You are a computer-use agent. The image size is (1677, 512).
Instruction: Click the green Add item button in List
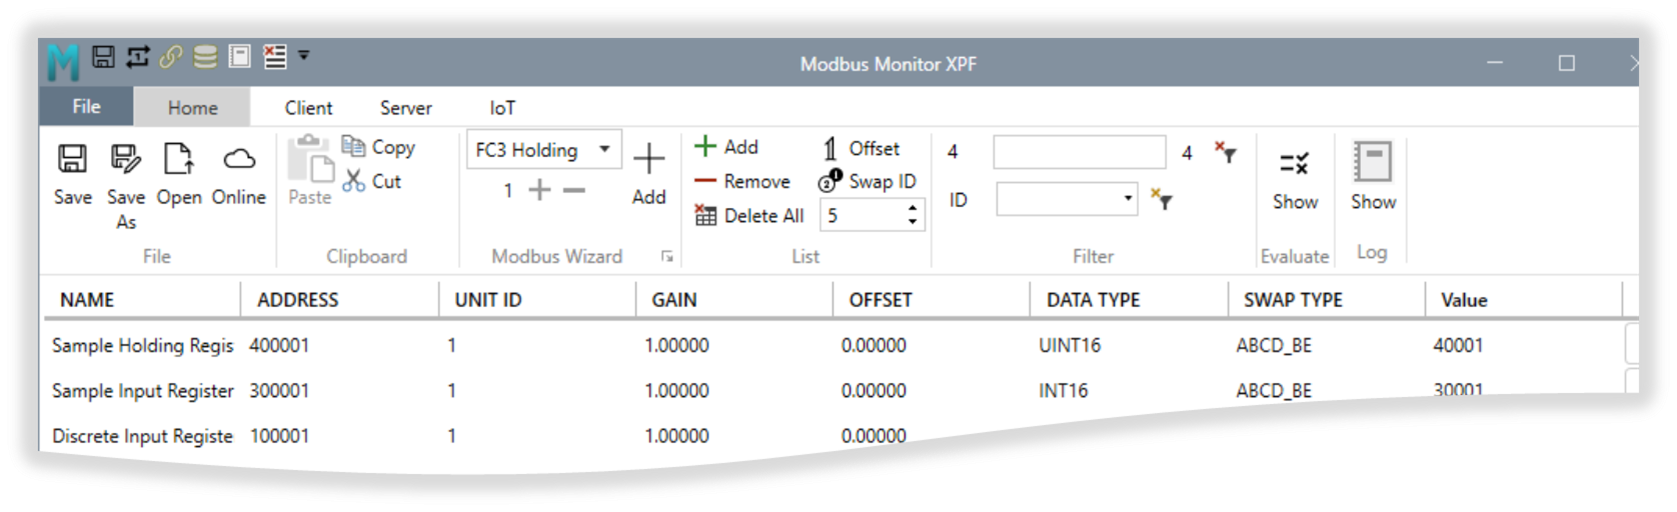727,147
